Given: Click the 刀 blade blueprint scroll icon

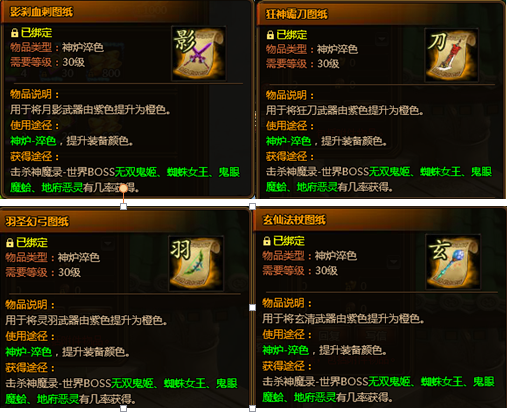Looking at the screenshot, I should click(x=451, y=55).
